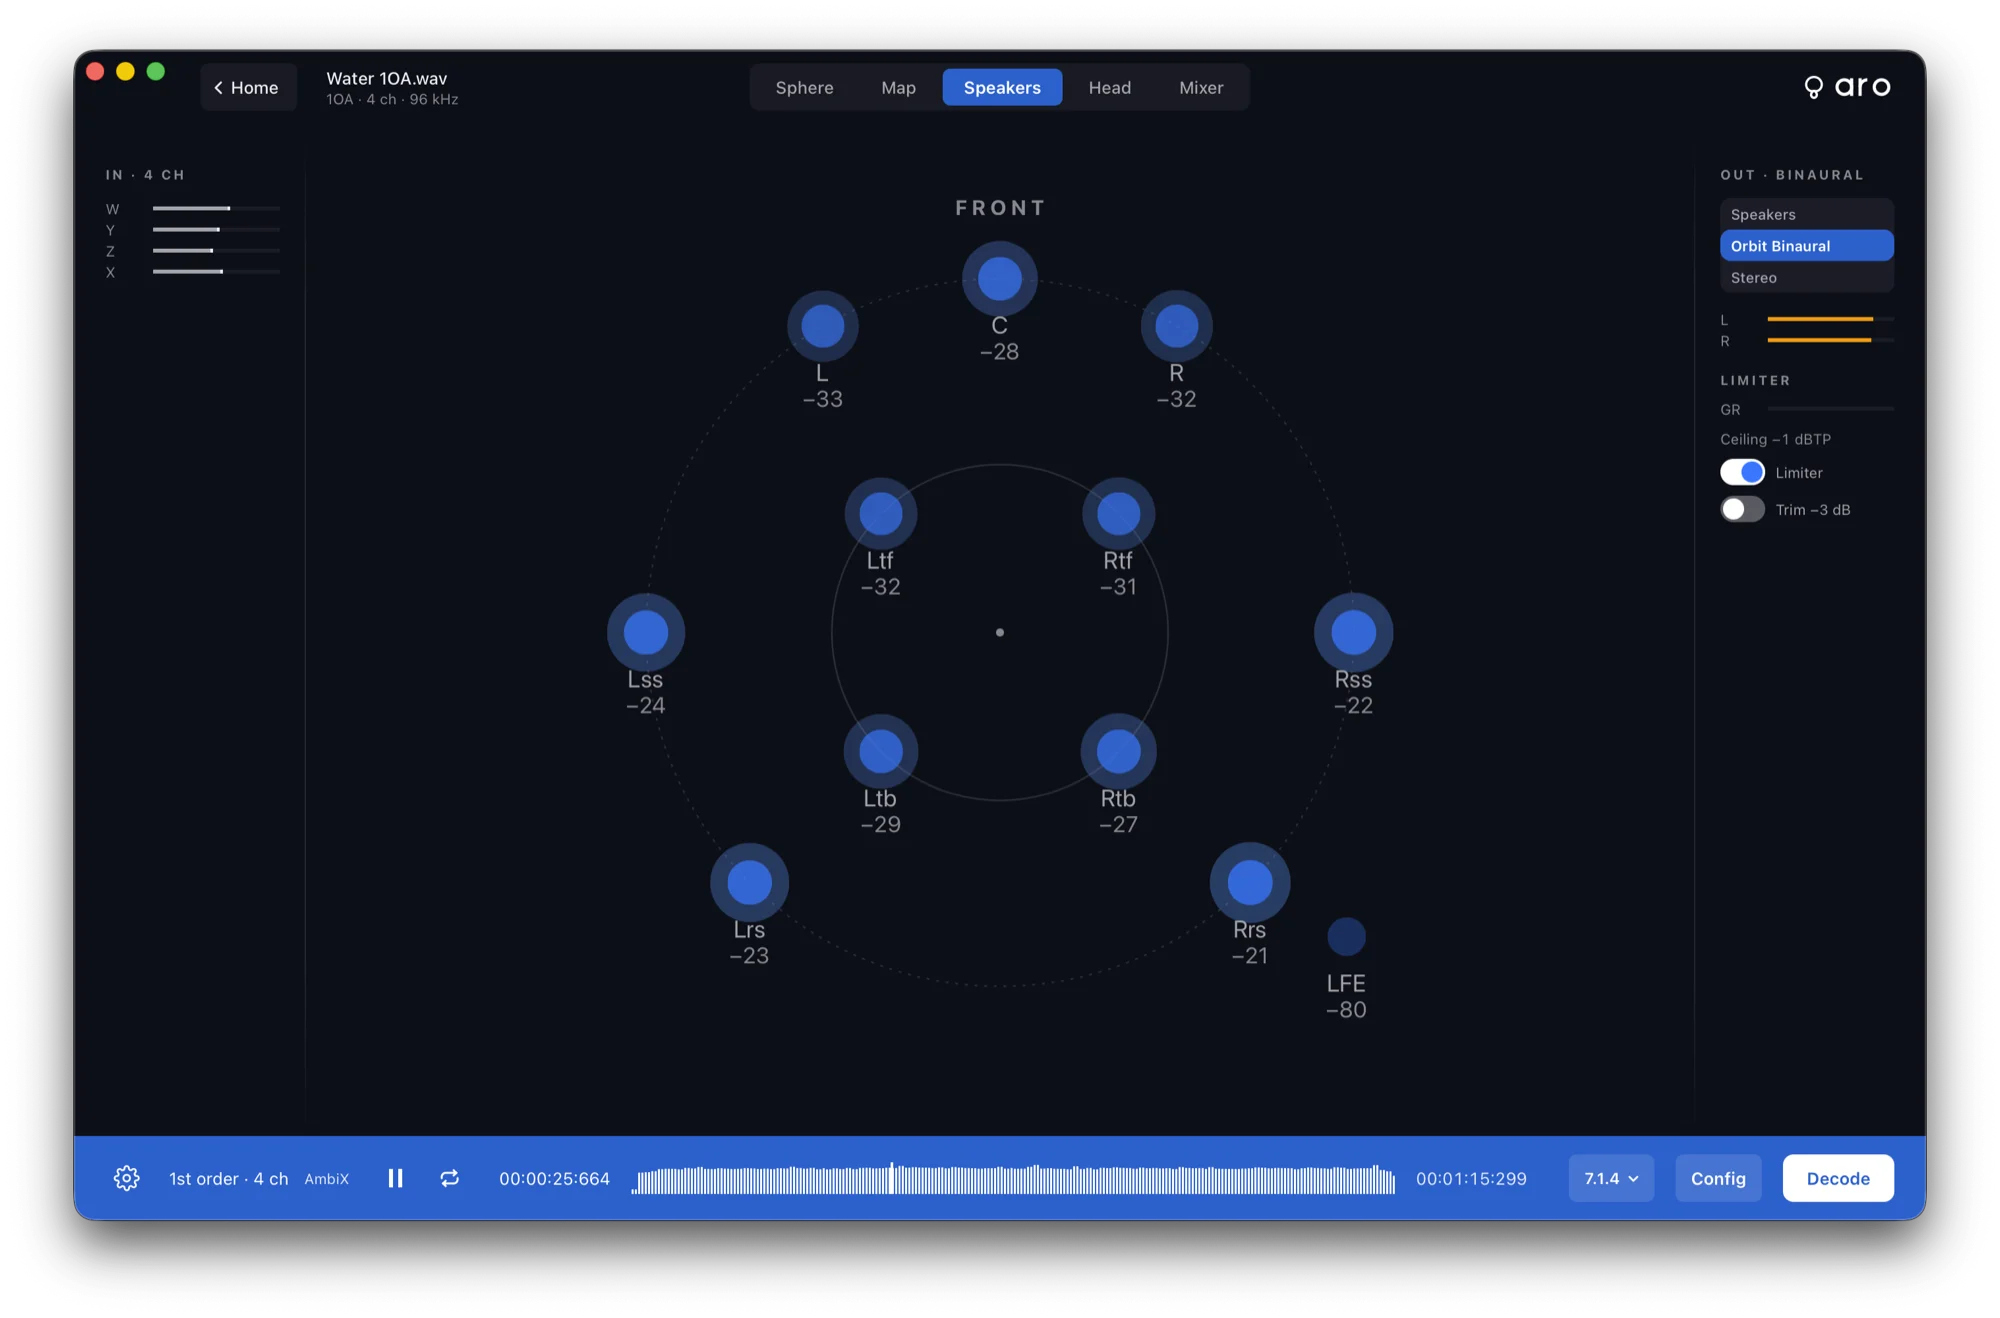Viewport: 2000px width, 1318px height.
Task: Select the LFE speaker node
Action: click(x=1346, y=936)
